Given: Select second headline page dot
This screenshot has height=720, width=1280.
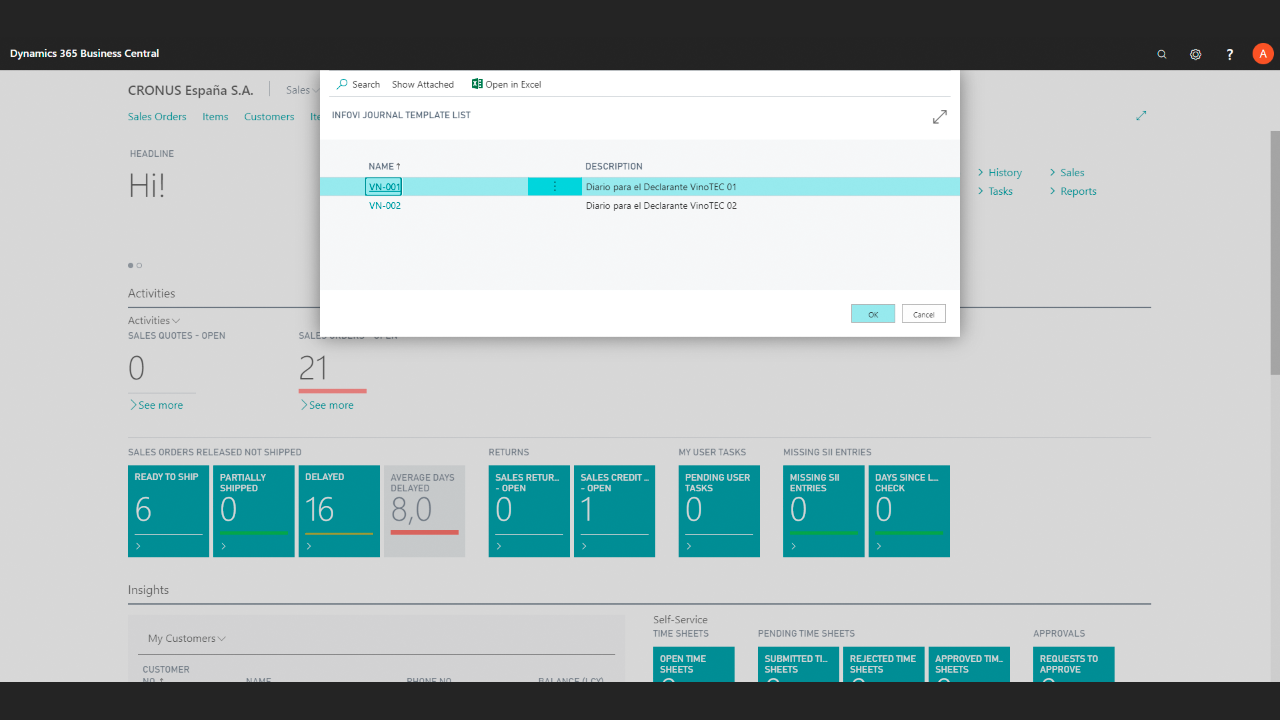Looking at the screenshot, I should [139, 265].
